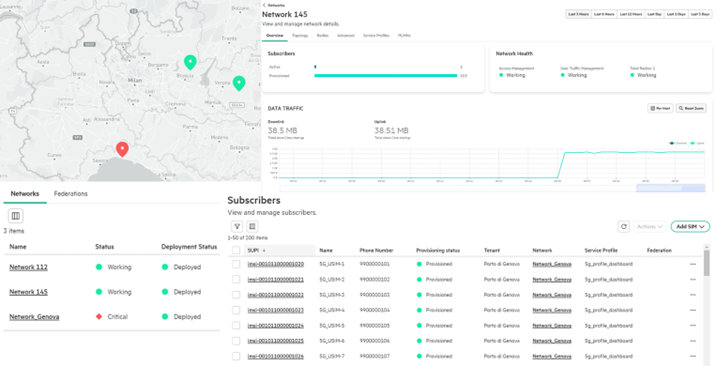Open column settings icon in Networks panel
Viewport: 716px width, 366px height.
click(16, 216)
